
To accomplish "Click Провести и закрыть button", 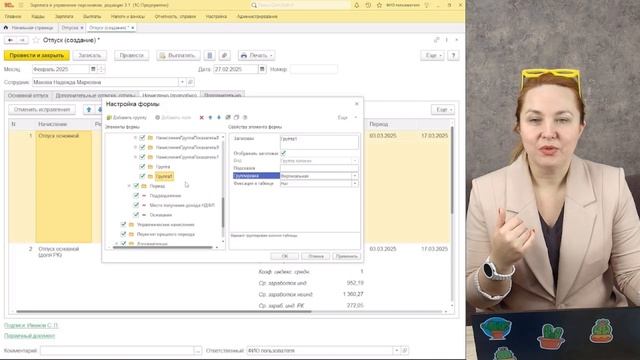I will (x=37, y=56).
